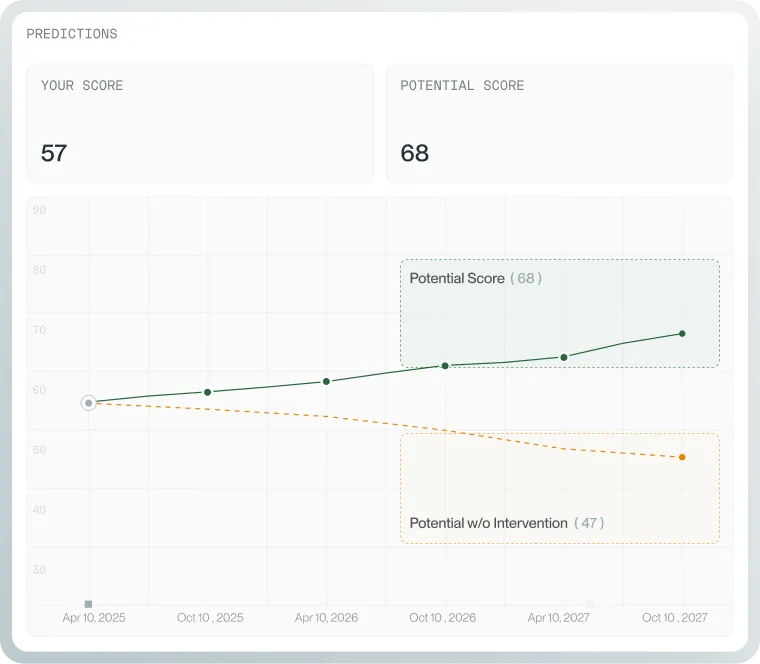Select the green data point above Oct 10, 2025
Screen dimensions: 760x664
[x=207, y=392]
